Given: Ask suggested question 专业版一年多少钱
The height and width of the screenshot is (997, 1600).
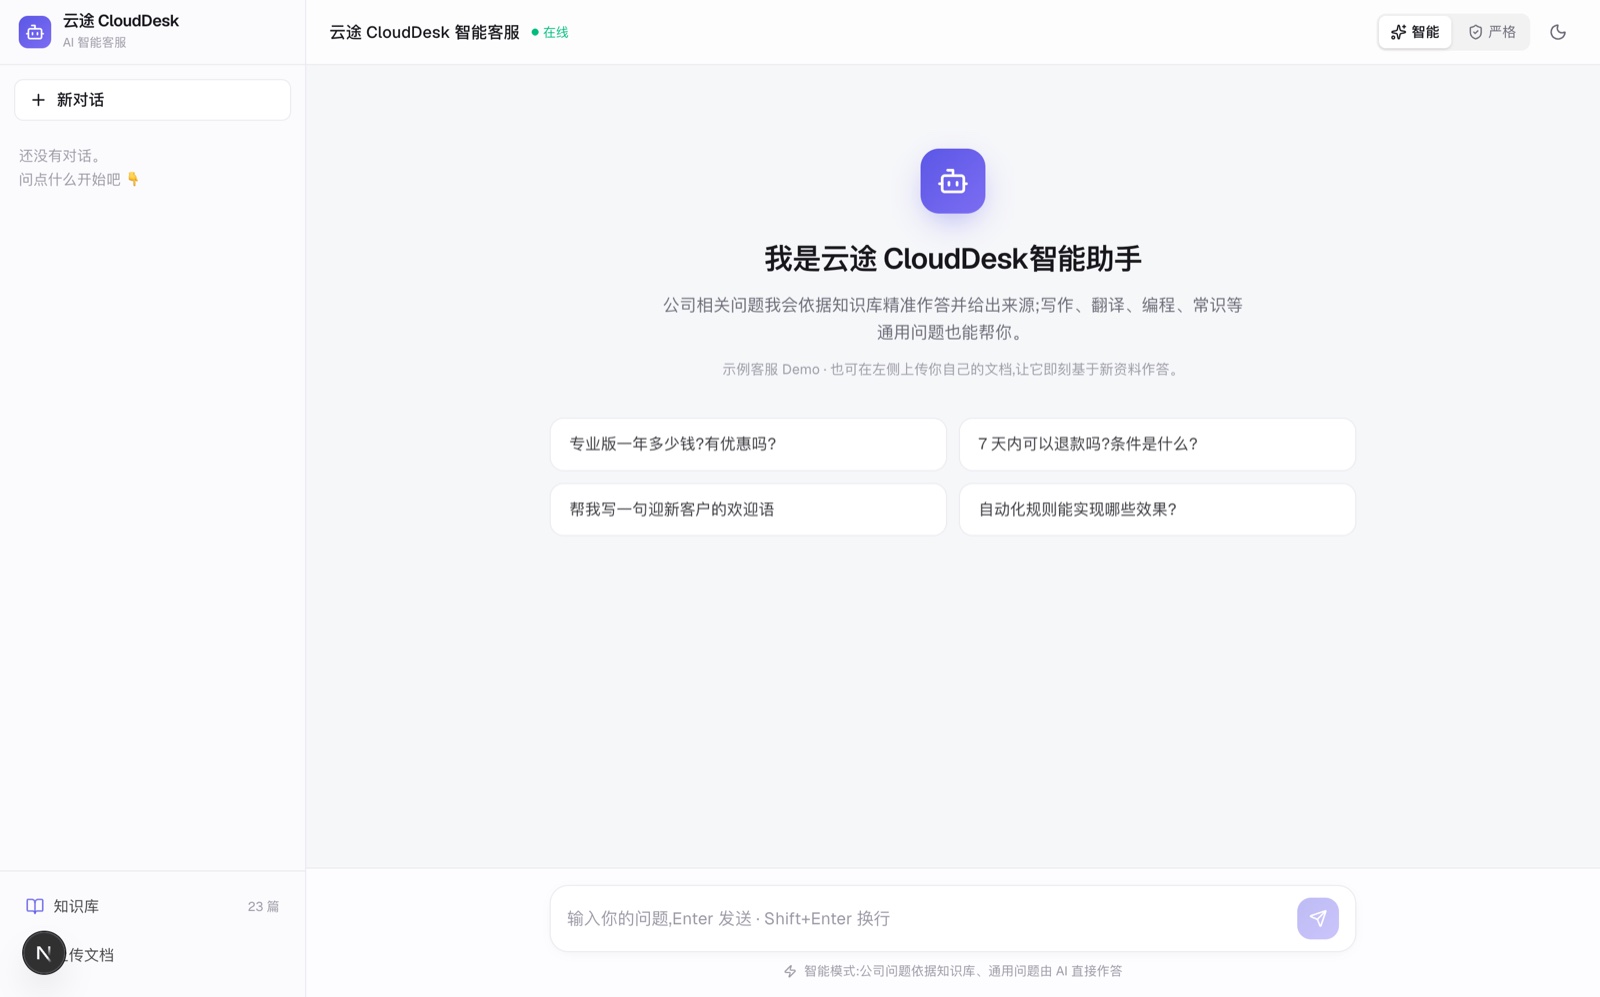Looking at the screenshot, I should point(748,444).
